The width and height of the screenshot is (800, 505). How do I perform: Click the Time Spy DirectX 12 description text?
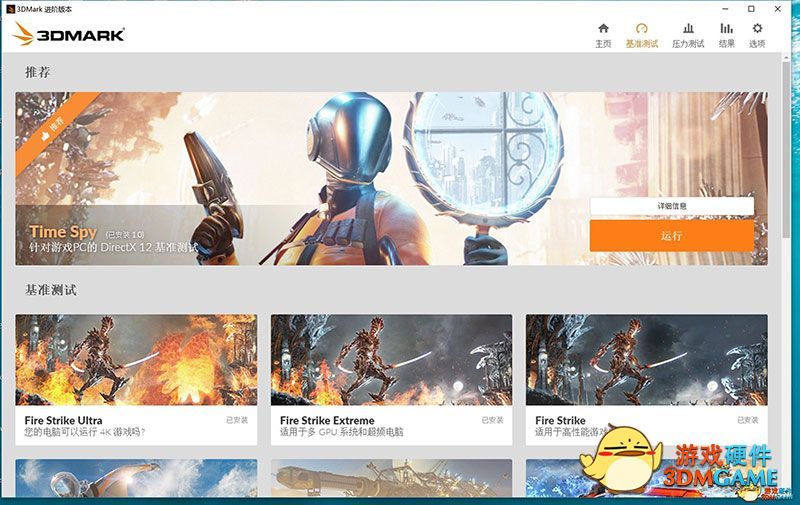[113, 247]
